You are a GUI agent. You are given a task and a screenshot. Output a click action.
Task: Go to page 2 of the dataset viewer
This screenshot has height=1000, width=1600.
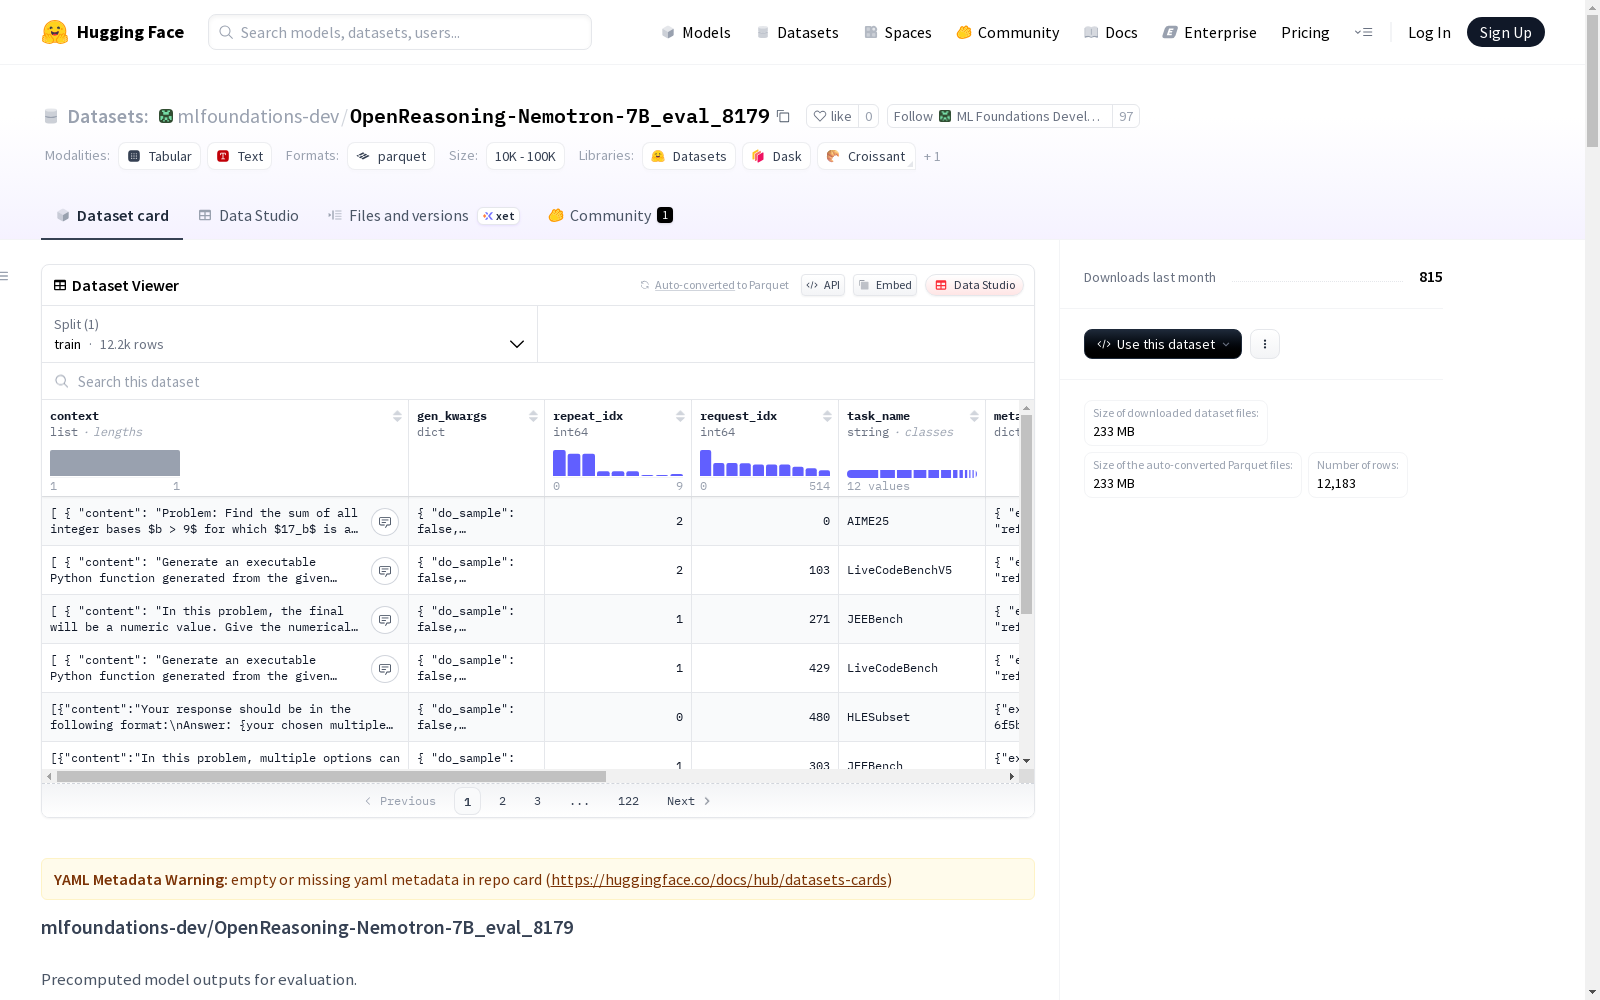pos(502,801)
